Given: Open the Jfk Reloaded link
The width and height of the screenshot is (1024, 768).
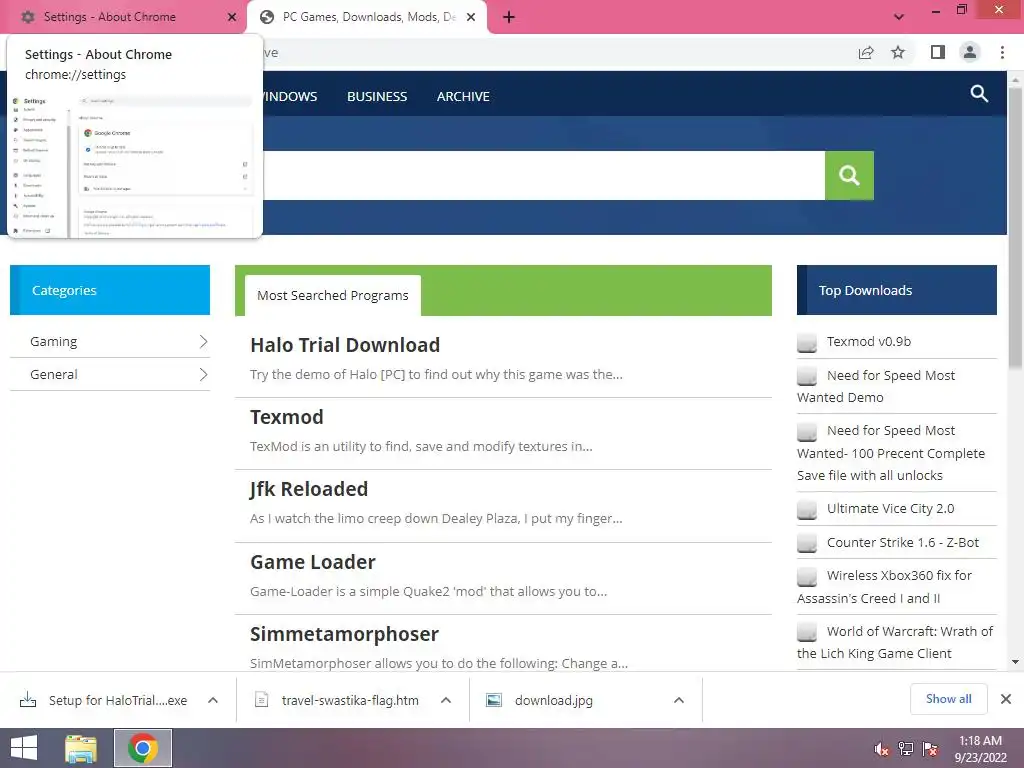Looking at the screenshot, I should click(309, 489).
